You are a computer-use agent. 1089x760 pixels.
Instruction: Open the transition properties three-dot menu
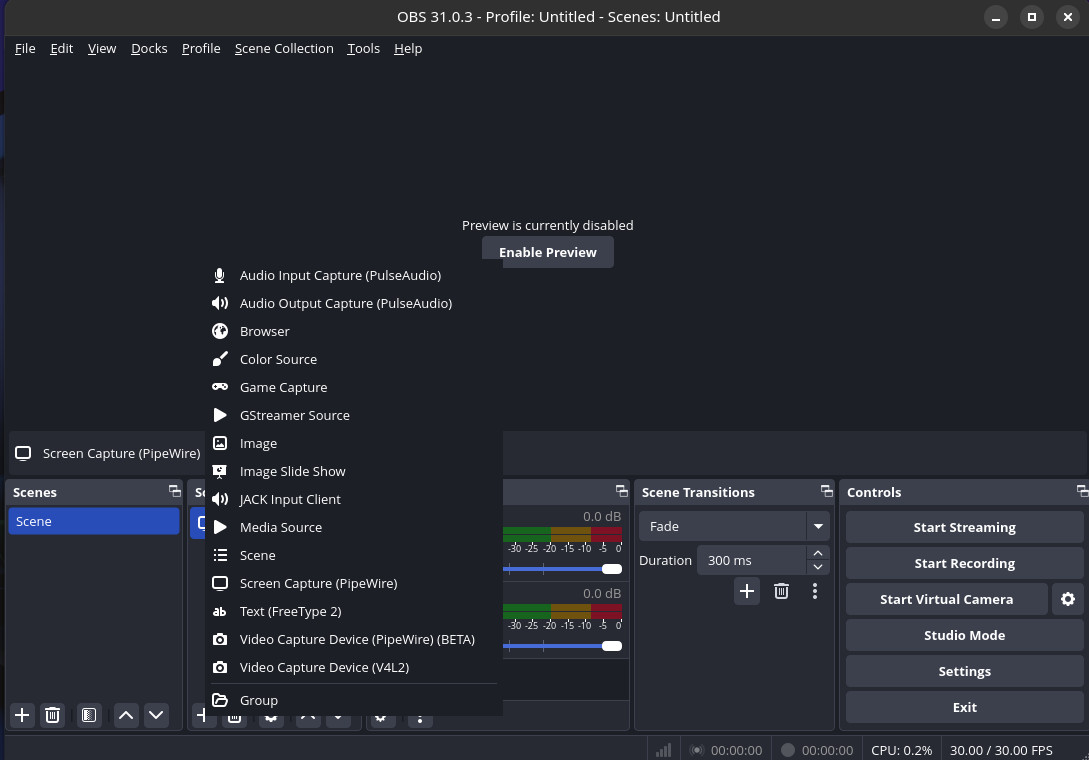tap(815, 591)
